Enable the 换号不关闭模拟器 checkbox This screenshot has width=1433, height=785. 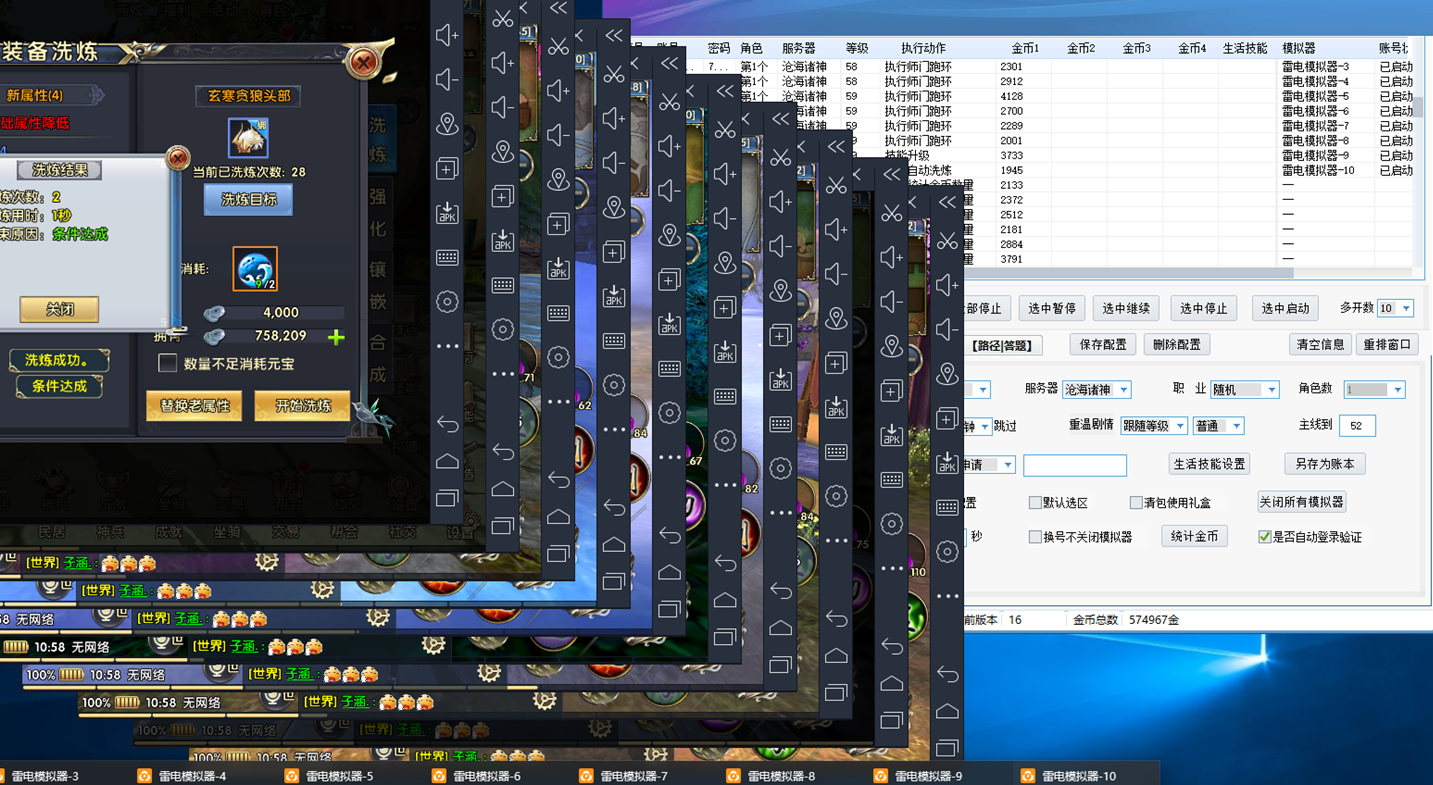[x=1035, y=537]
